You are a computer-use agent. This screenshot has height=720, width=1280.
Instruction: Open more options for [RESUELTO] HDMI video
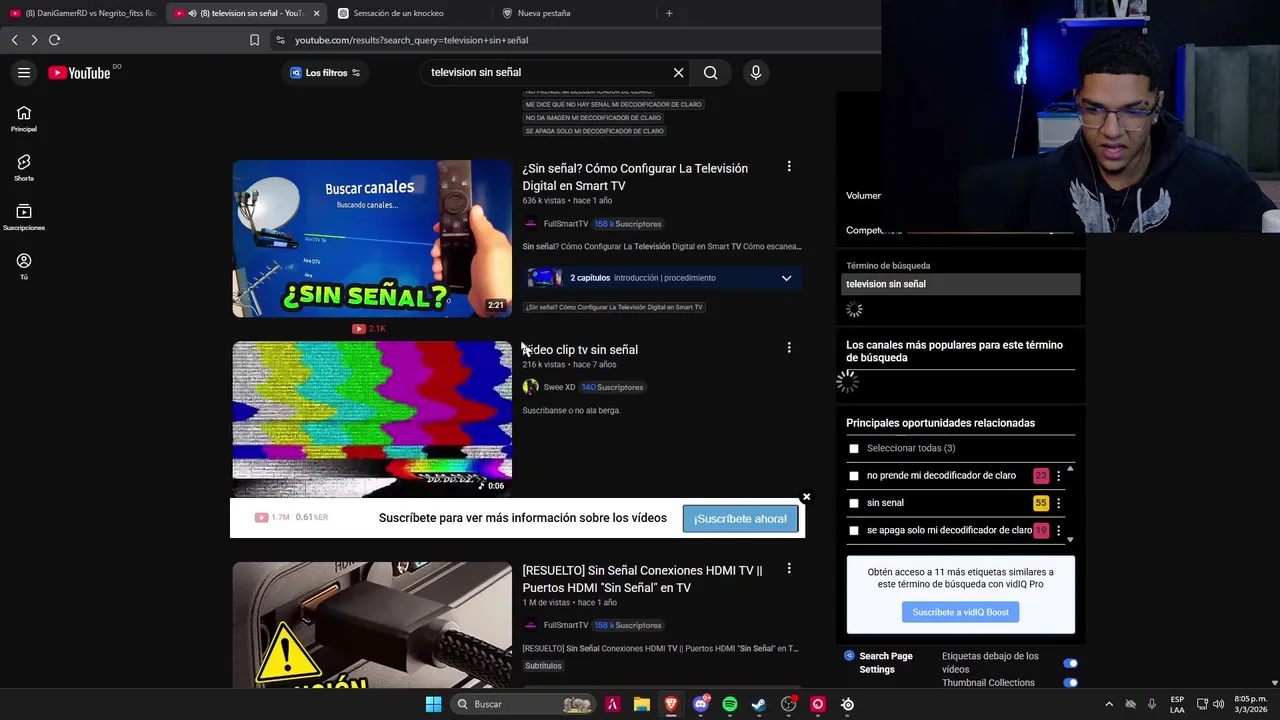pyautogui.click(x=789, y=569)
